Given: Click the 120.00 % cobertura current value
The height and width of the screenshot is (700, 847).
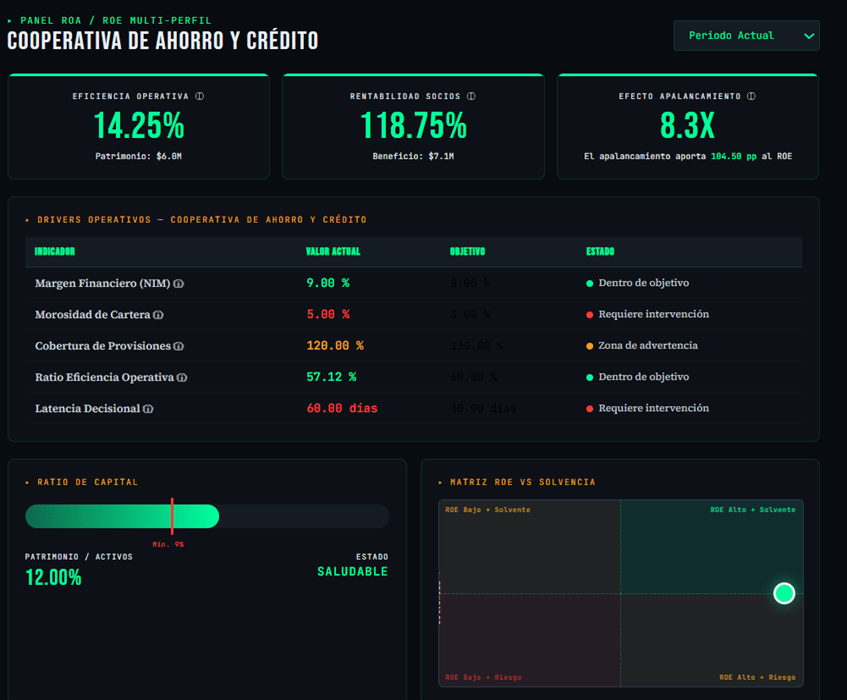Looking at the screenshot, I should click(335, 346).
